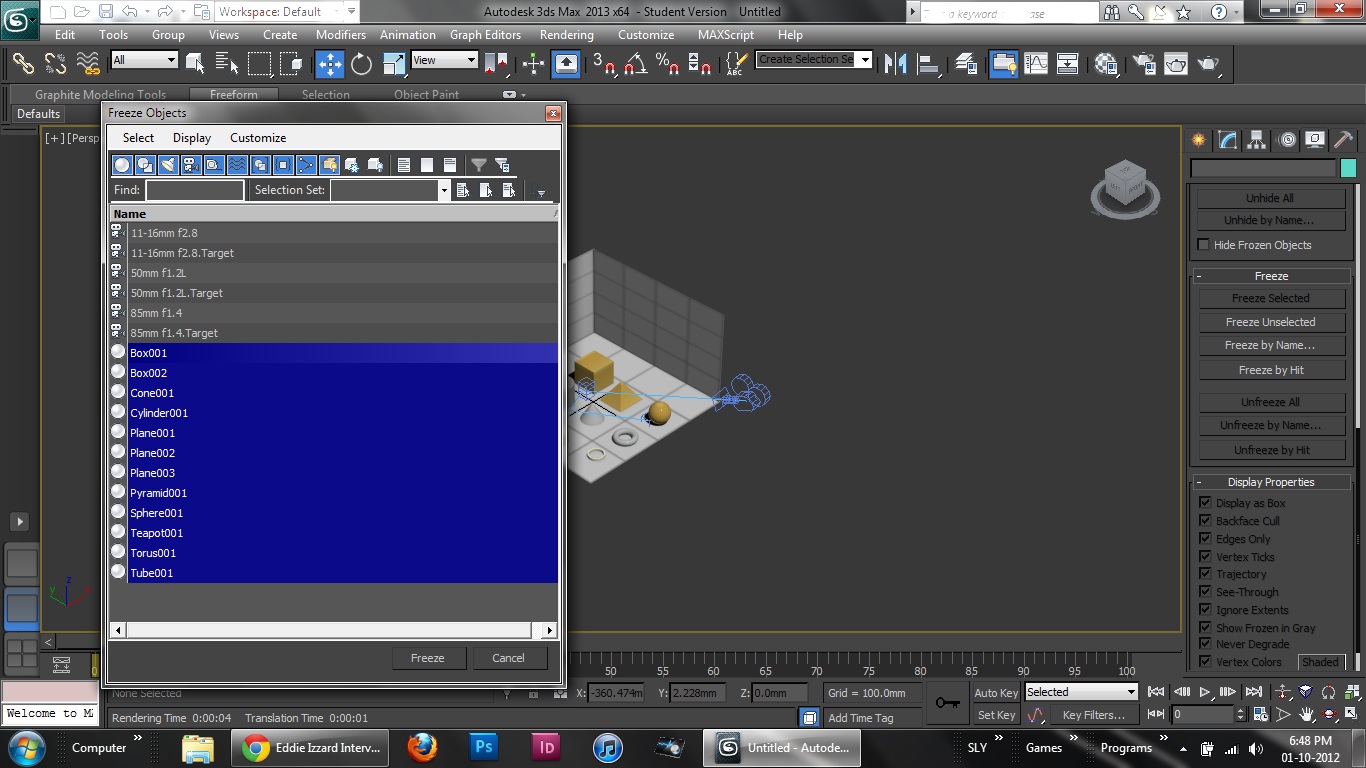
Task: Click the Freeze Selected button
Action: [x=1270, y=298]
